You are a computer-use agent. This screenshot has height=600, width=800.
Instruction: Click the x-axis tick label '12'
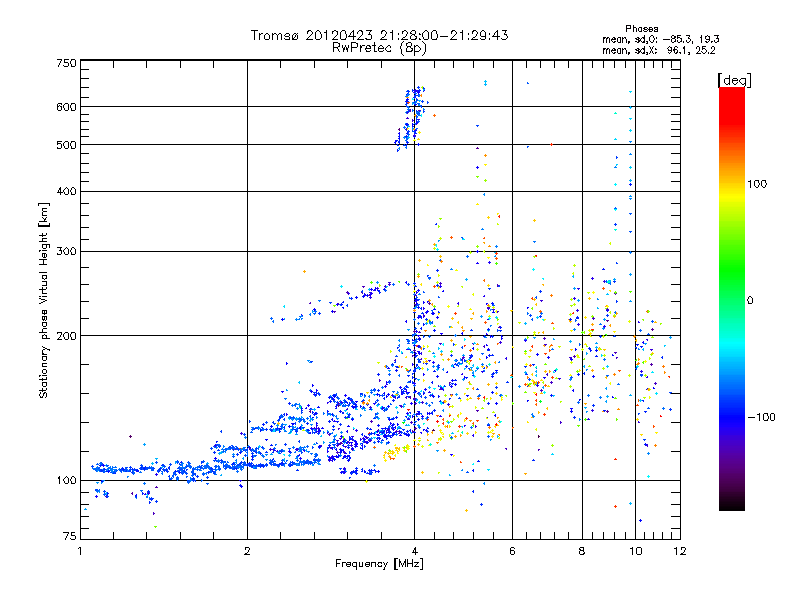[680, 551]
